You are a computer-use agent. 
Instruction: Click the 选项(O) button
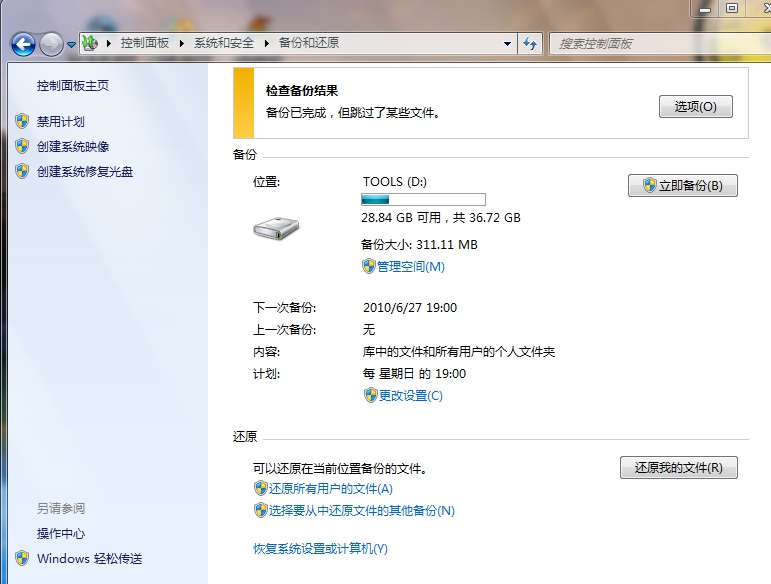[696, 107]
